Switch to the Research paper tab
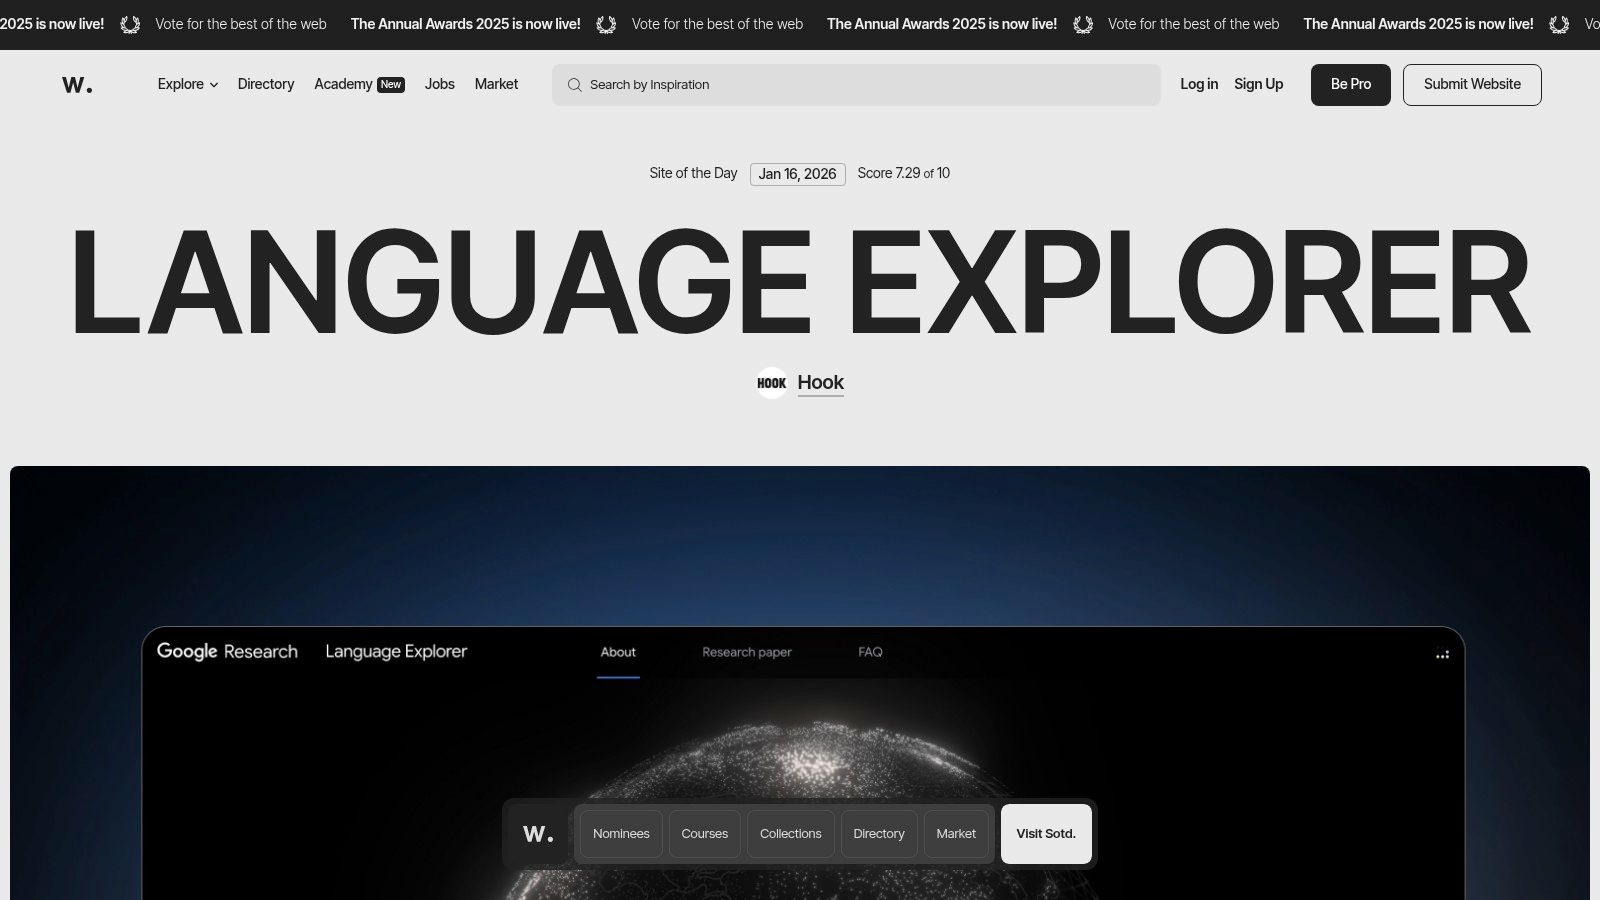 click(746, 652)
